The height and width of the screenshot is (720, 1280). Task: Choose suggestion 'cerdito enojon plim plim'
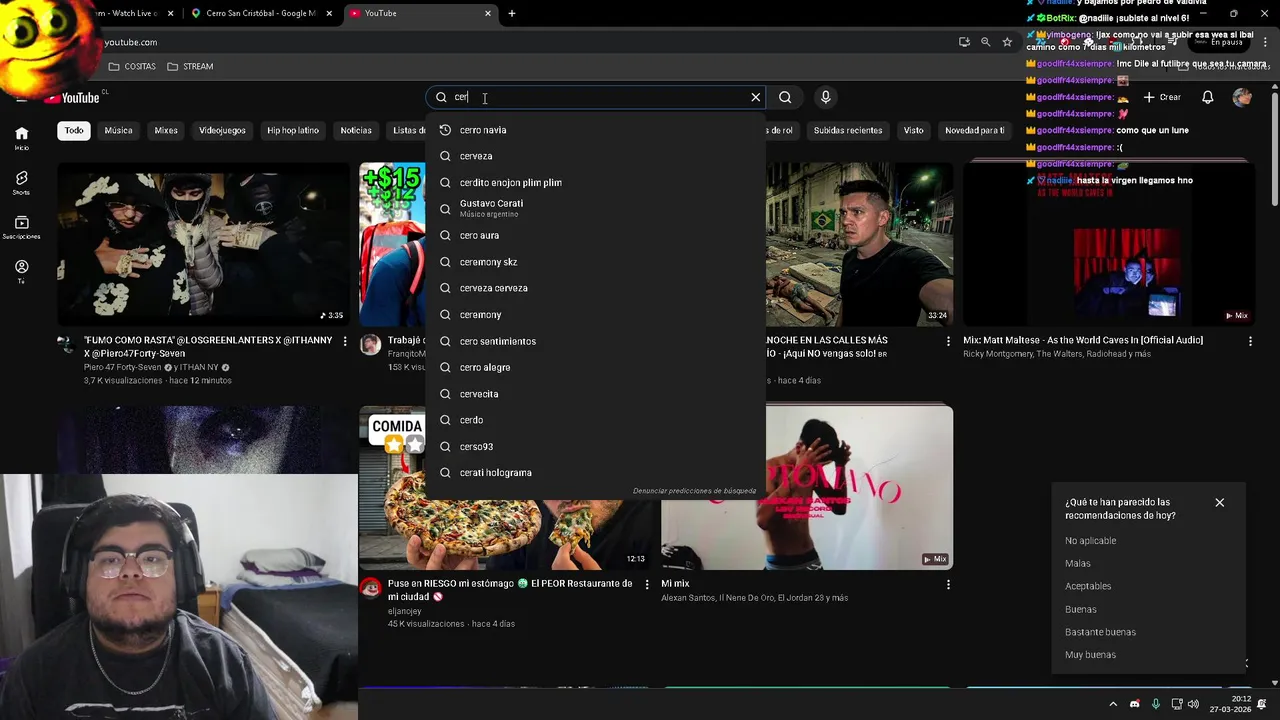tap(595, 183)
